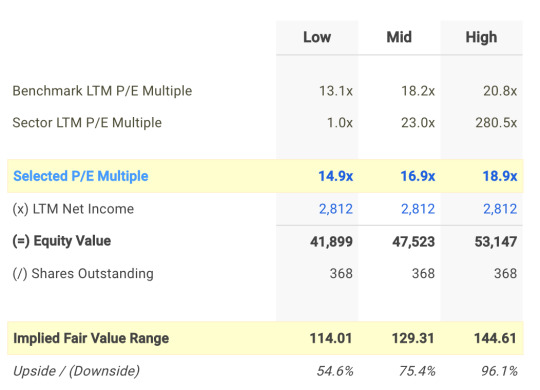This screenshot has height=390, width=540.
Task: Select the Sector LTM P/E Multiple row label
Action: (x=87, y=123)
